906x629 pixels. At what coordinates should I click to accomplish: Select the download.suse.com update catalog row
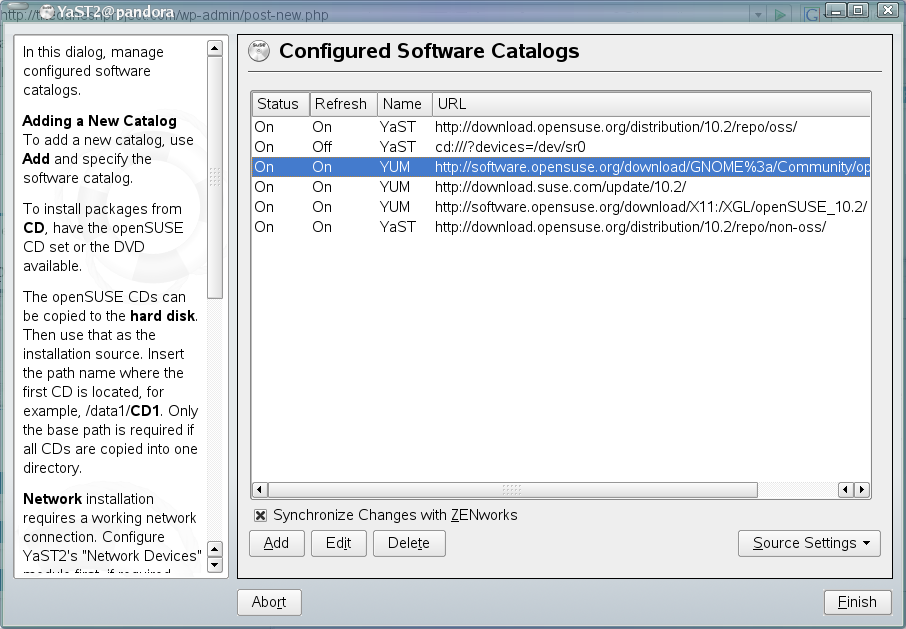[x=560, y=187]
